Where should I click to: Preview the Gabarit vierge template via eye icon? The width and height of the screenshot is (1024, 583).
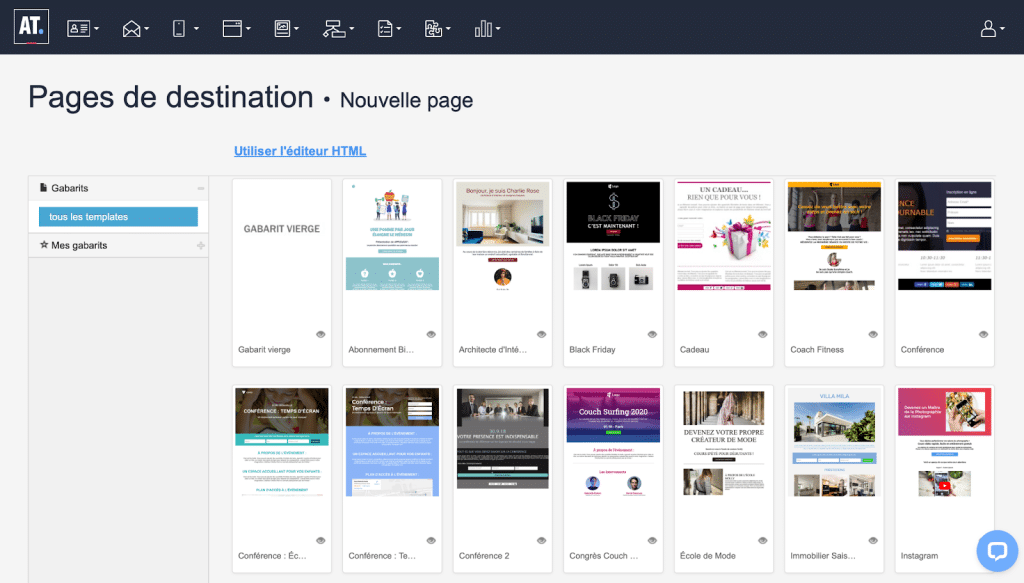click(x=321, y=334)
